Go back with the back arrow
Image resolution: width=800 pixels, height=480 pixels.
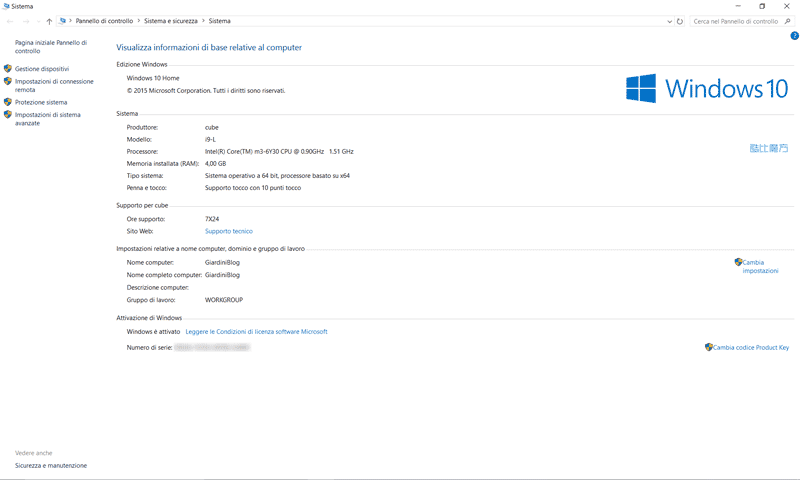tap(10, 21)
